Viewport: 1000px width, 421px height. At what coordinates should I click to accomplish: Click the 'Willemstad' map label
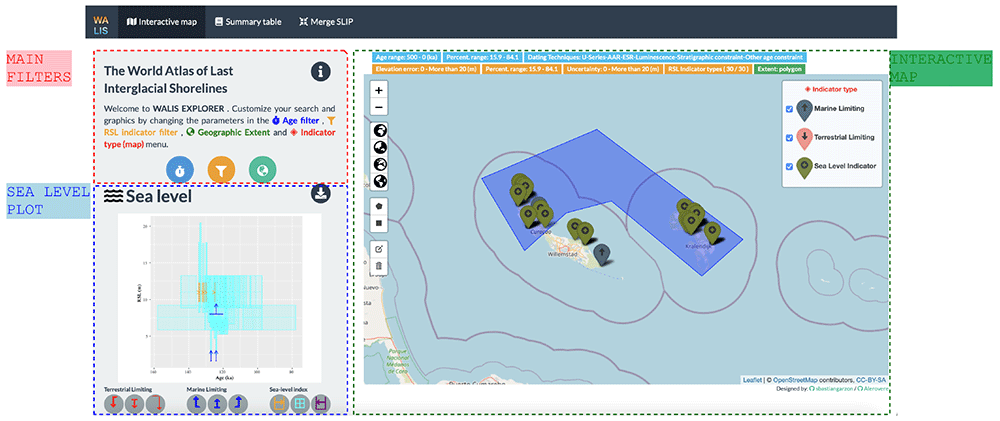tap(562, 254)
